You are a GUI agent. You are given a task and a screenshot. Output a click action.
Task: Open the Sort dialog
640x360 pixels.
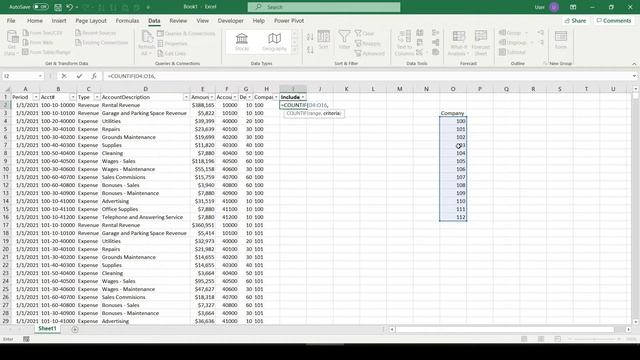point(323,40)
